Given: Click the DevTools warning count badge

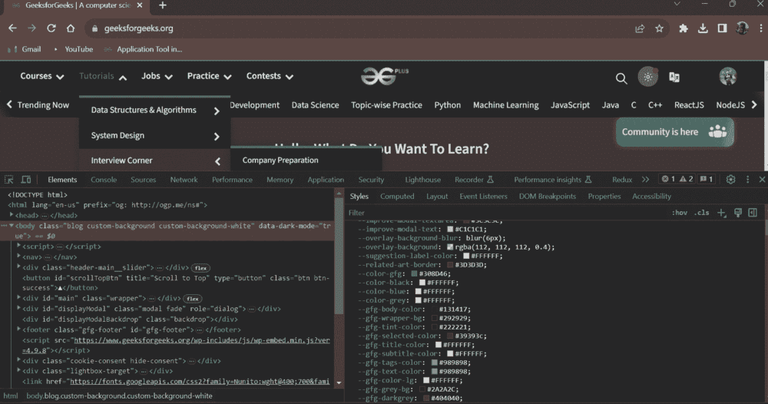Looking at the screenshot, I should coord(686,179).
